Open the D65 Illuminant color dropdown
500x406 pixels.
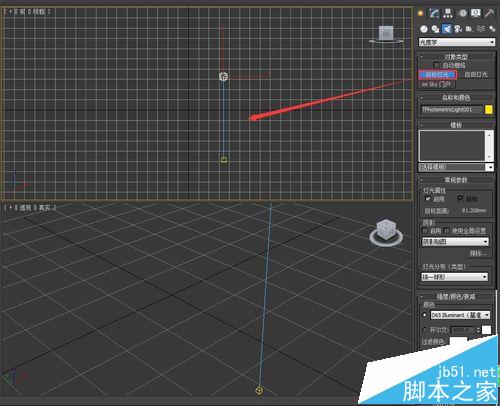pyautogui.click(x=460, y=315)
